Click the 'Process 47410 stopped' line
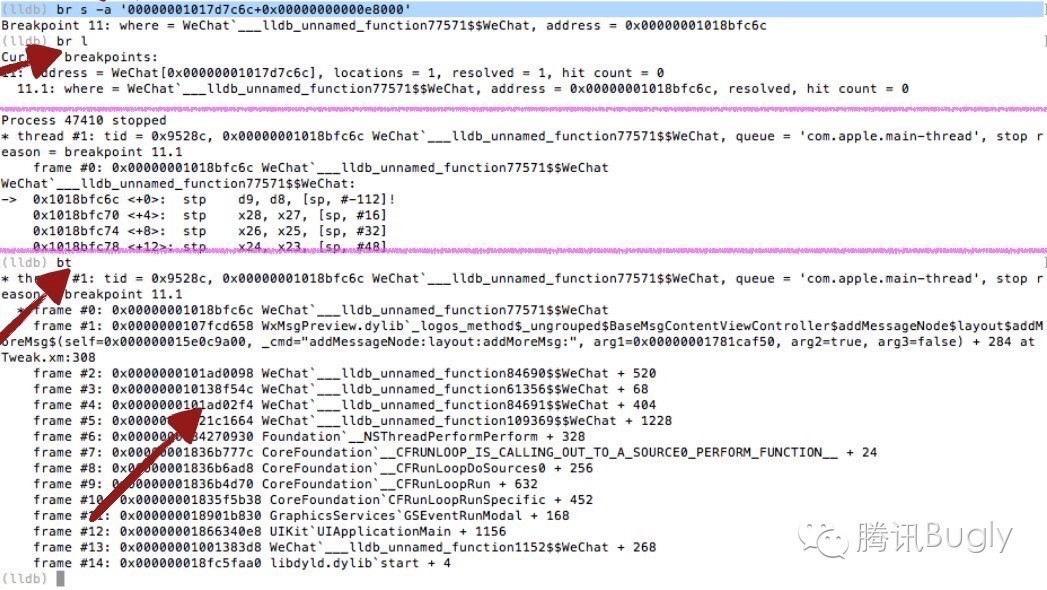The image size is (1047, 590). click(83, 121)
